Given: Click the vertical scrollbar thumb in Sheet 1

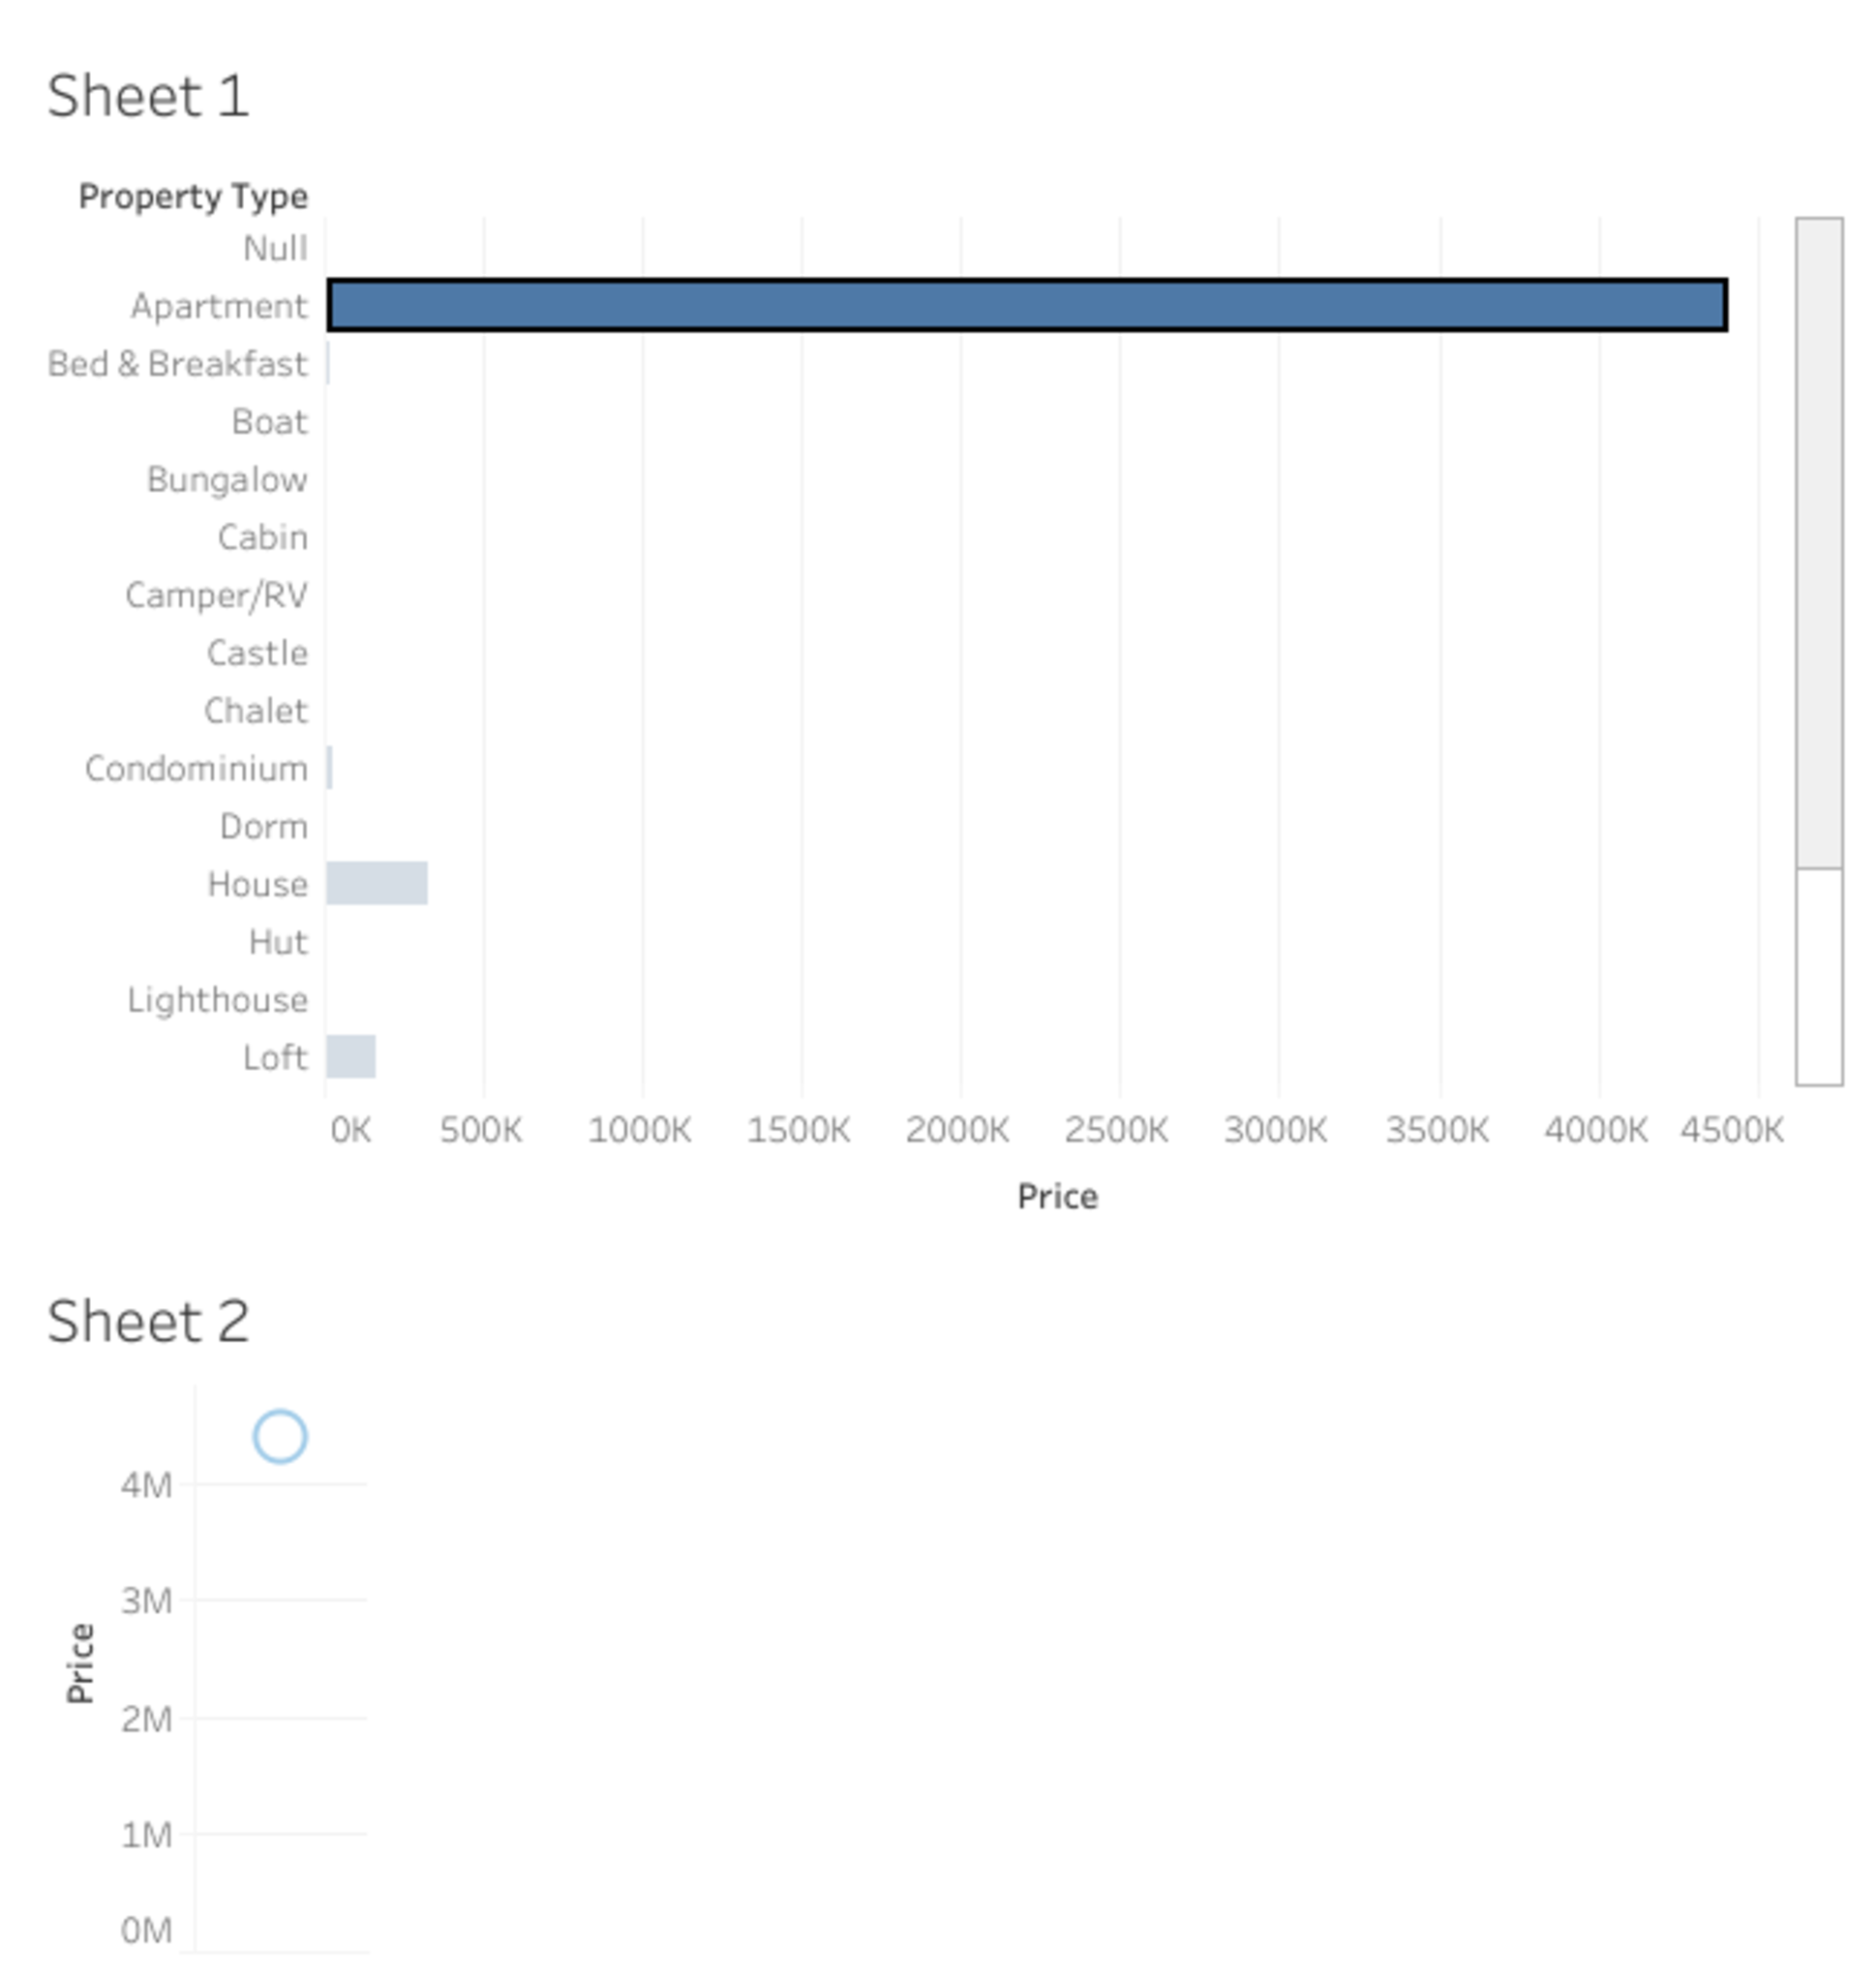Looking at the screenshot, I should [x=1818, y=542].
